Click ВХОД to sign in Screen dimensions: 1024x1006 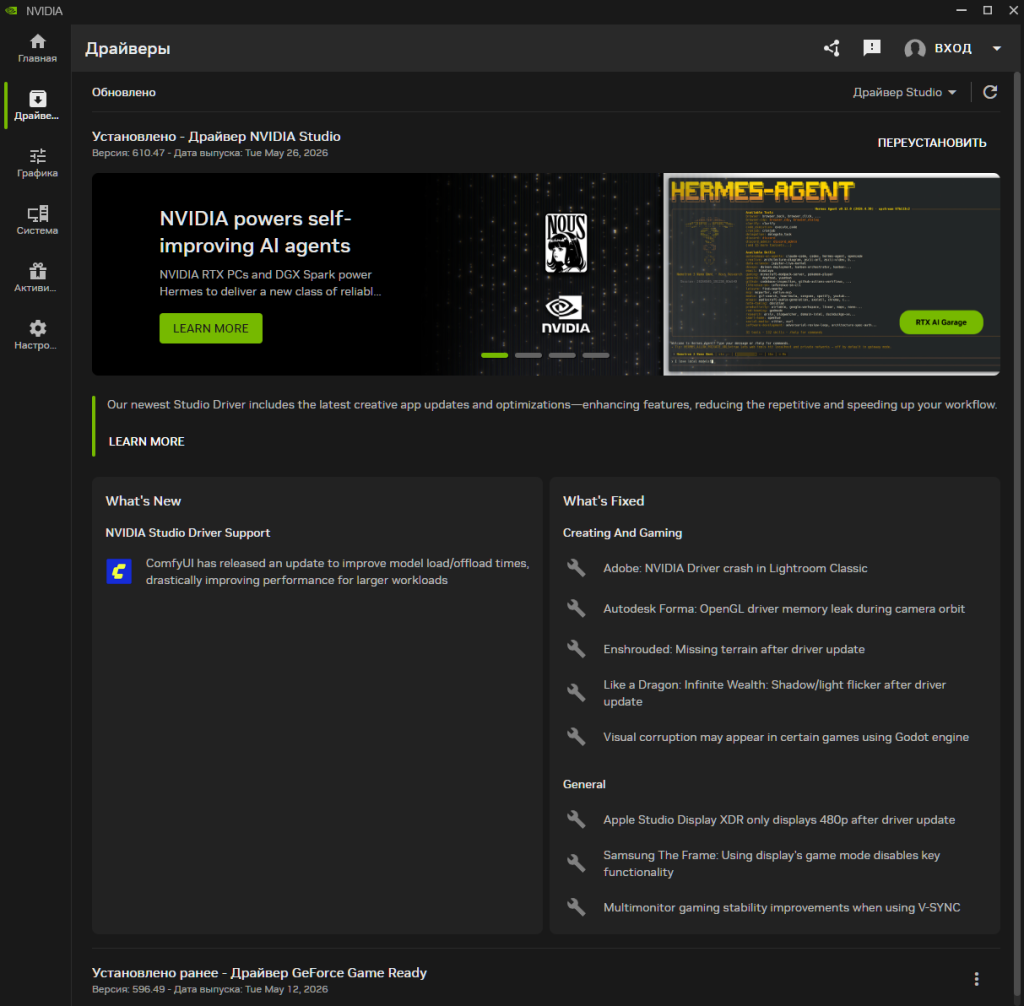coord(953,48)
